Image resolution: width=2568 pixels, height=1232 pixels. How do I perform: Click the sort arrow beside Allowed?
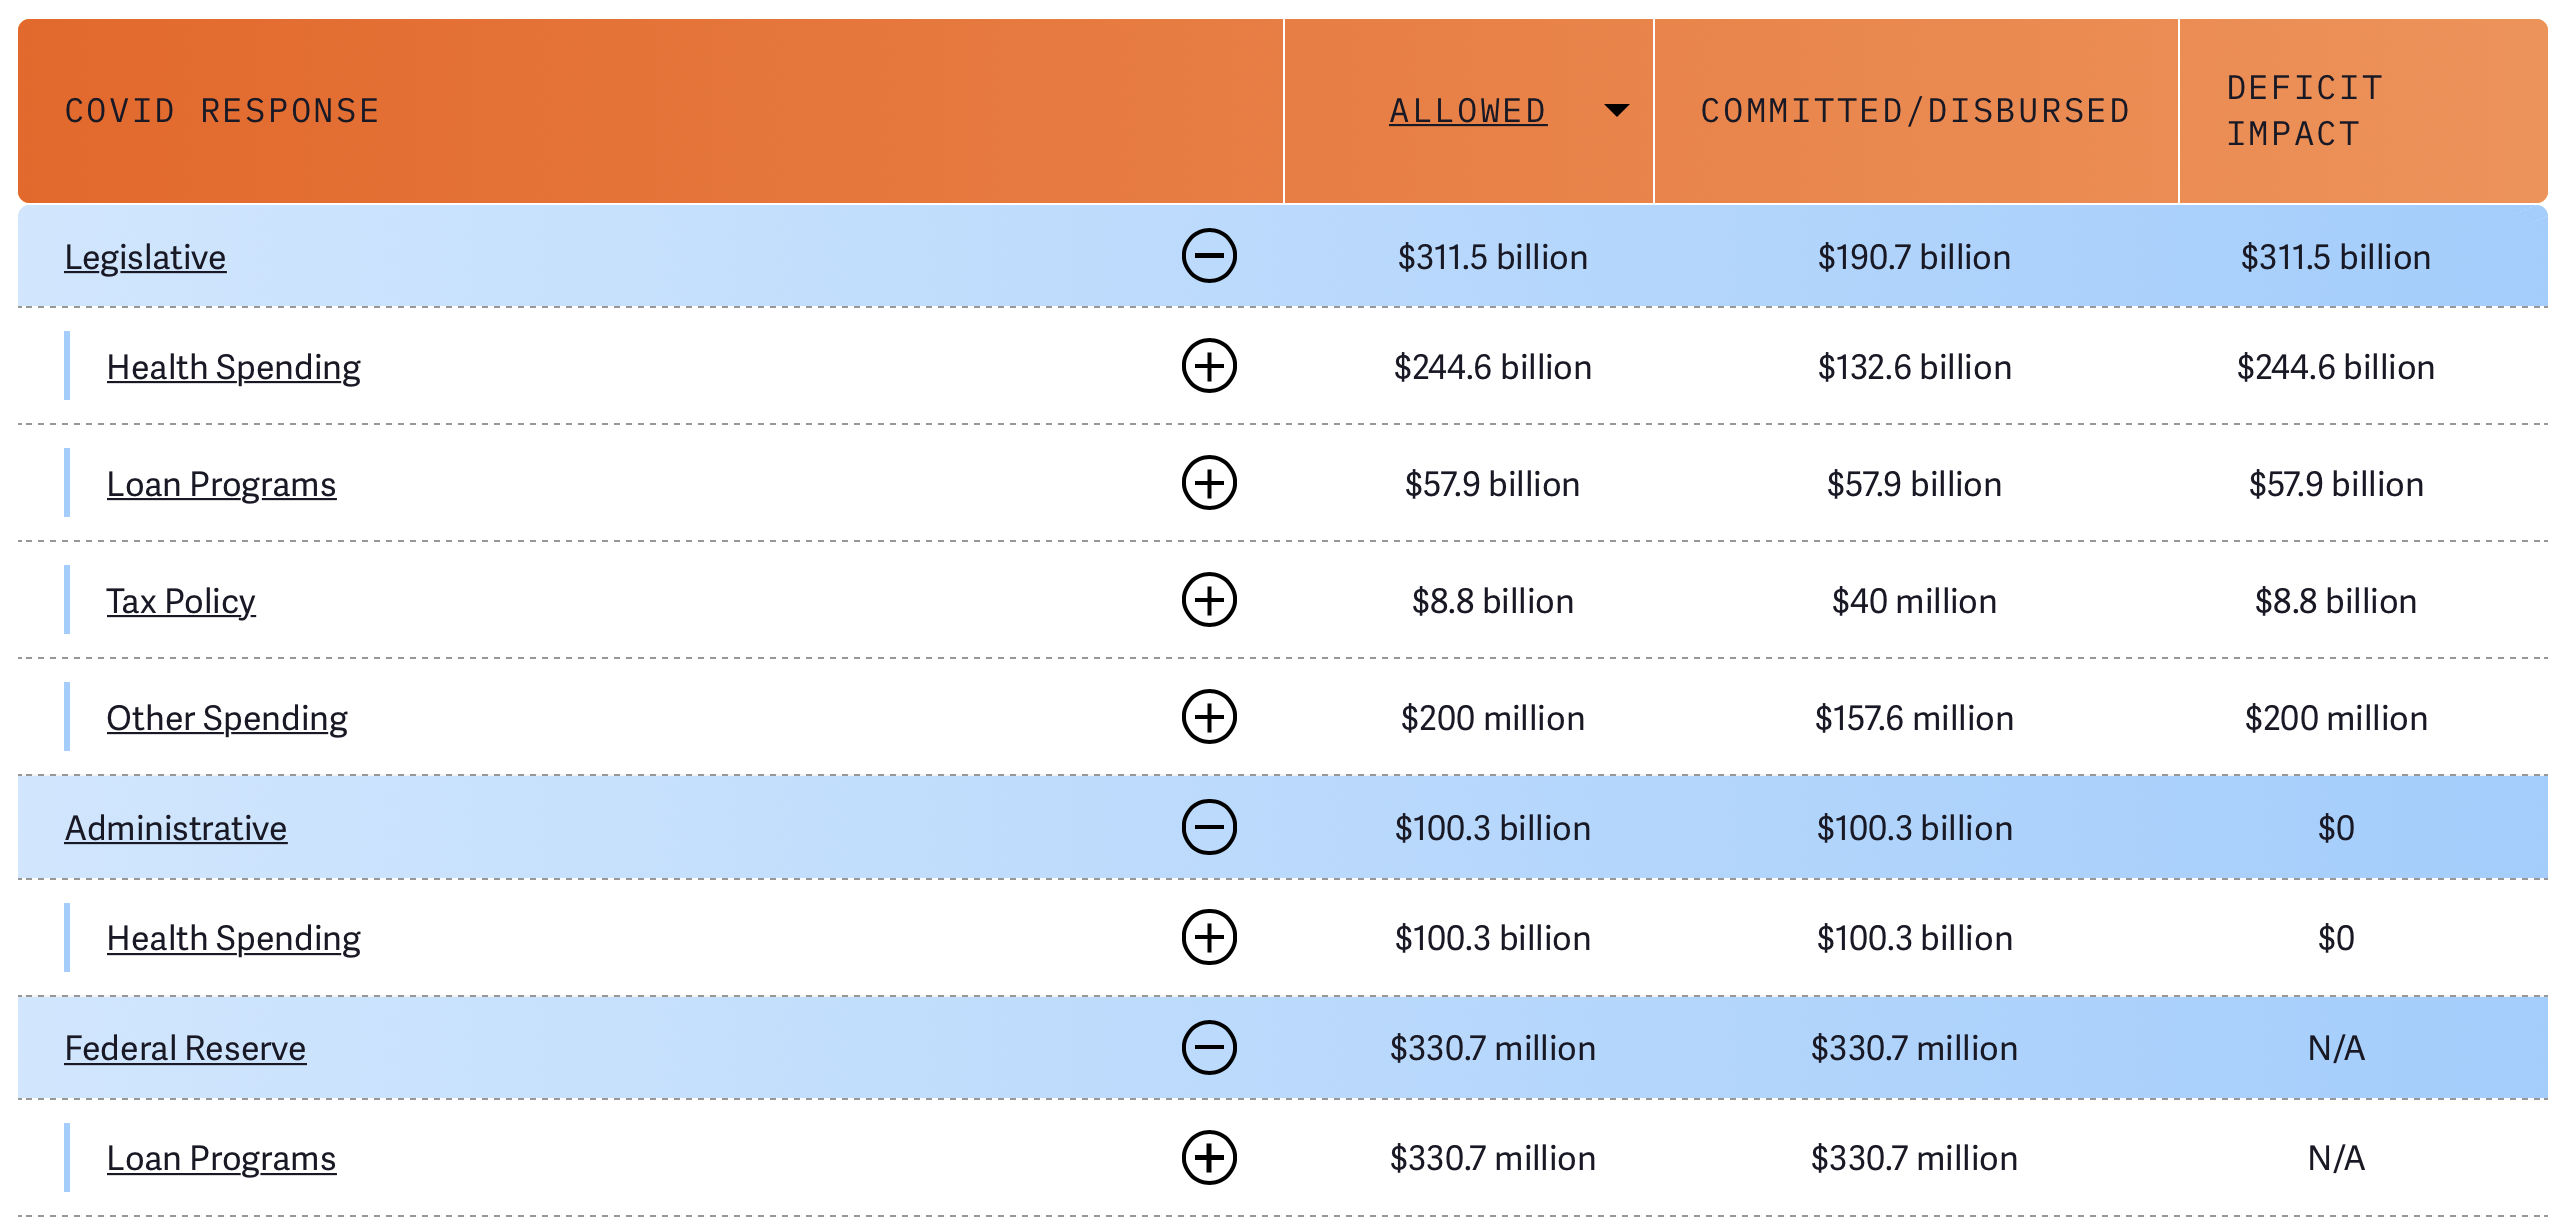click(1616, 110)
